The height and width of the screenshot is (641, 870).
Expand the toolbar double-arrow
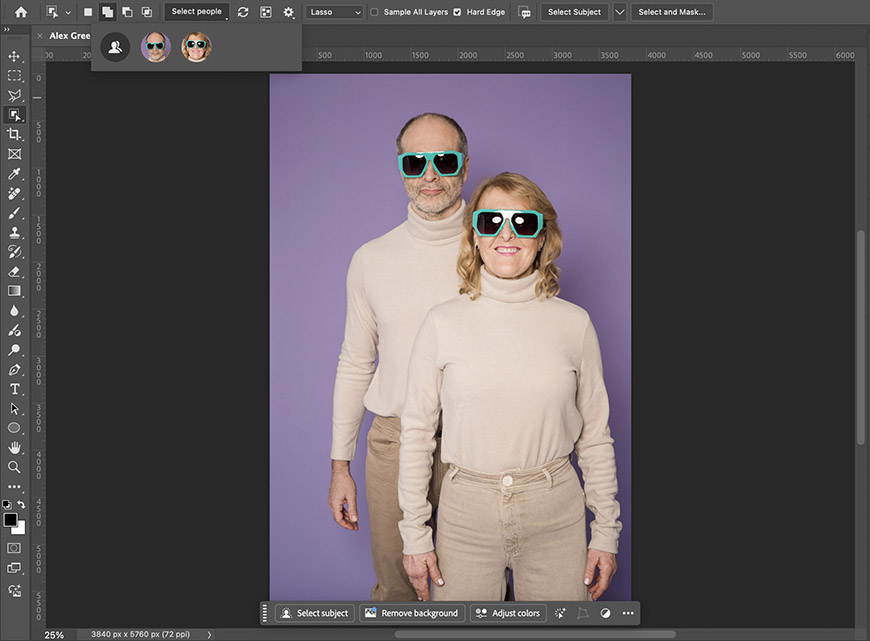7,29
